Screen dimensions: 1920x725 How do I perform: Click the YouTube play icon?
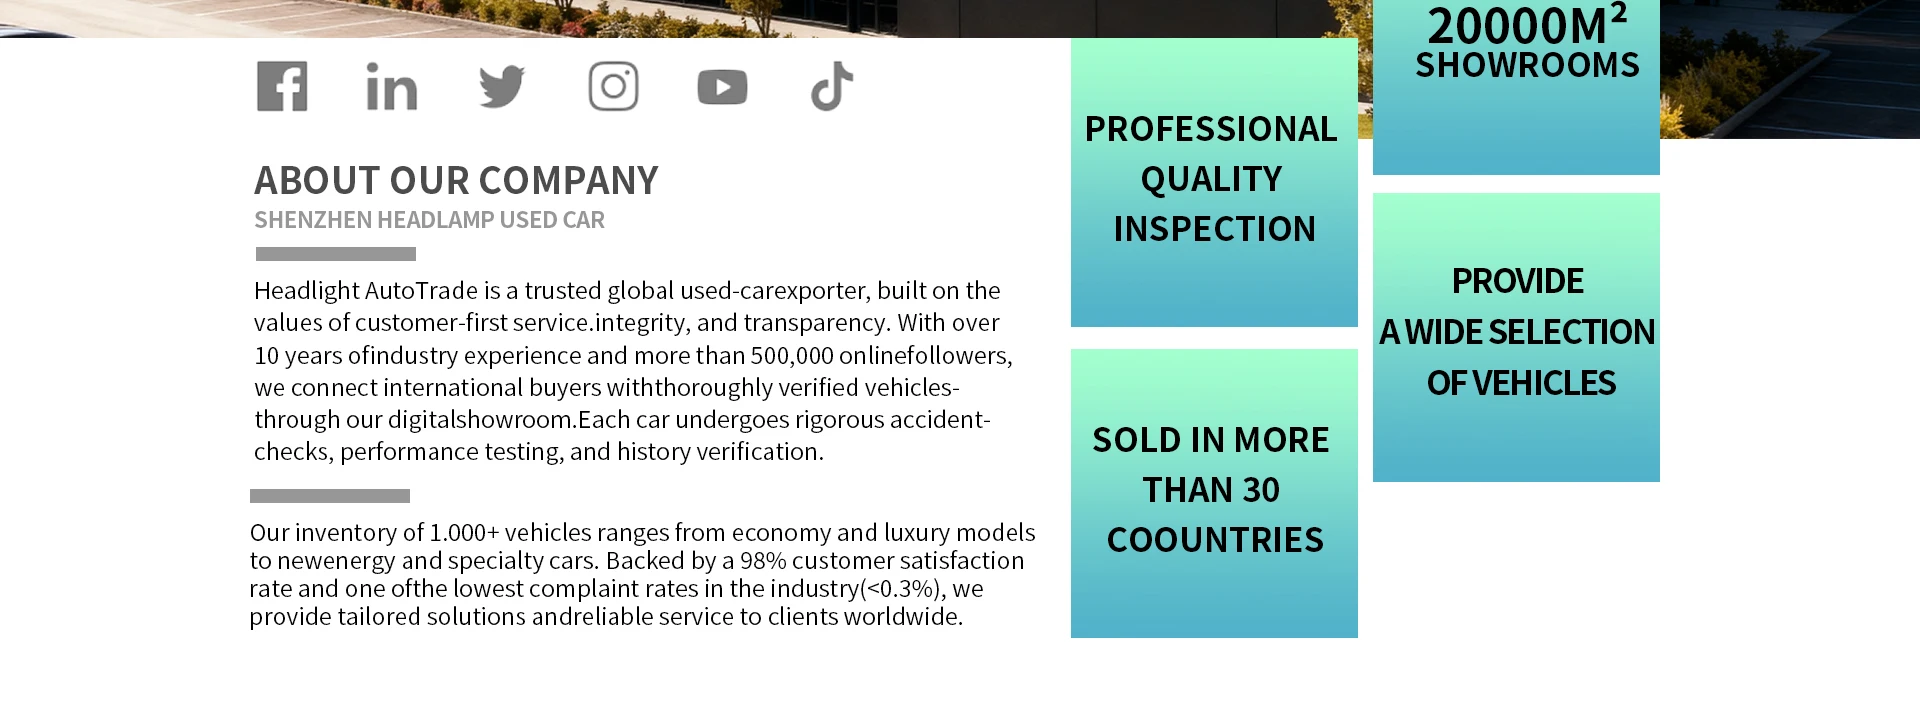(x=722, y=87)
